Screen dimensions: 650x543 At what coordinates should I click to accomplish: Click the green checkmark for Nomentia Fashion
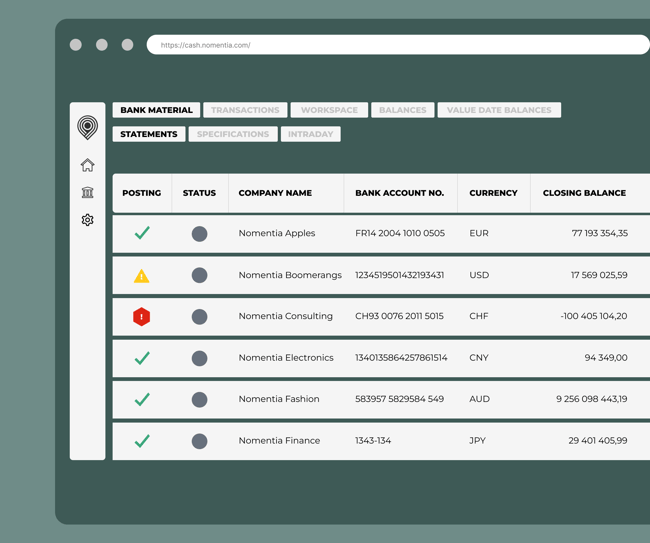142,400
